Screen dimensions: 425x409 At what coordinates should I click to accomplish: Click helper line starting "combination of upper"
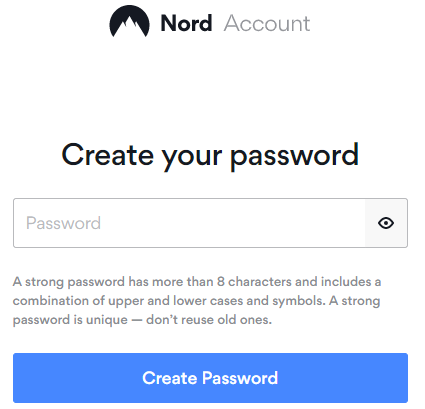(x=196, y=301)
